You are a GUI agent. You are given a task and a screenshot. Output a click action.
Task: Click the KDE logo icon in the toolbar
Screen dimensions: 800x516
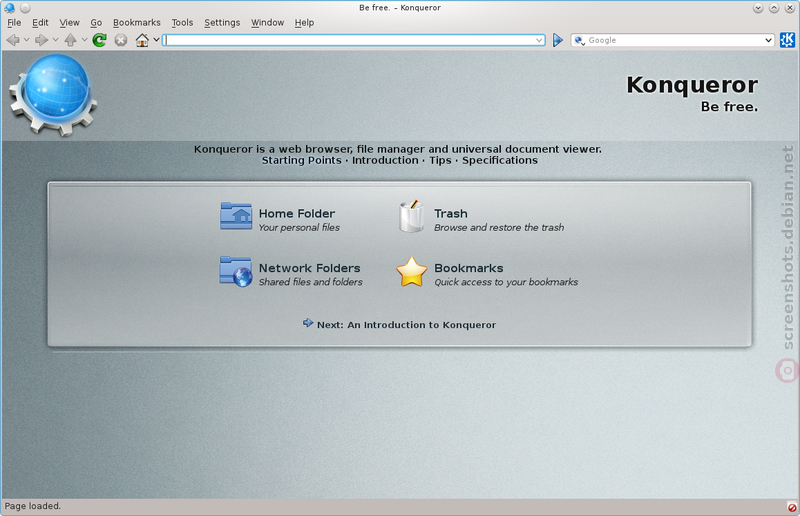(787, 40)
